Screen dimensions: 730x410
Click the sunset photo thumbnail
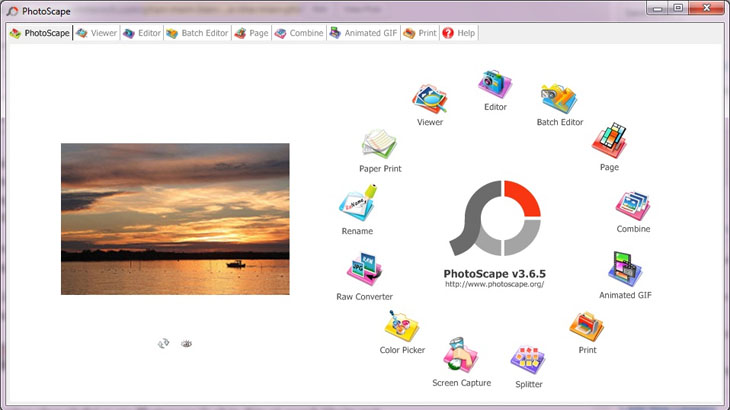click(175, 219)
